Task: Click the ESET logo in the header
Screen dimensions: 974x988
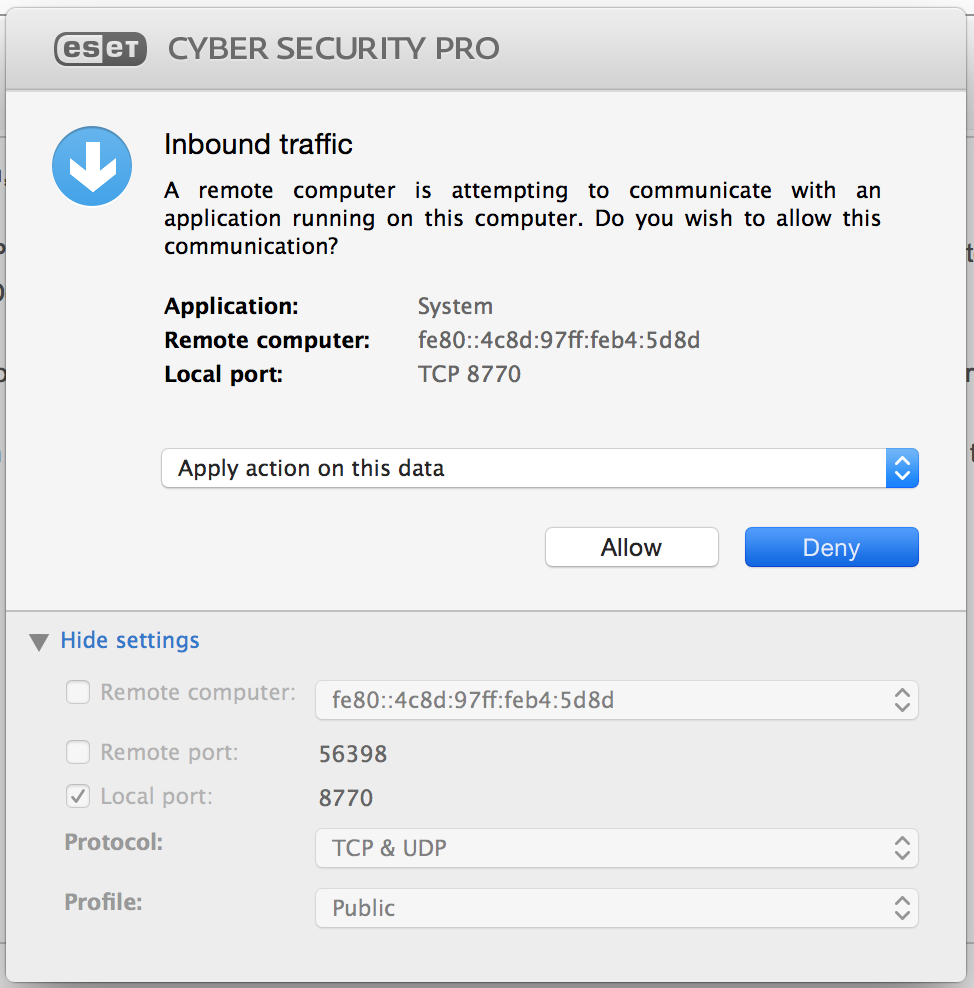Action: (100, 48)
